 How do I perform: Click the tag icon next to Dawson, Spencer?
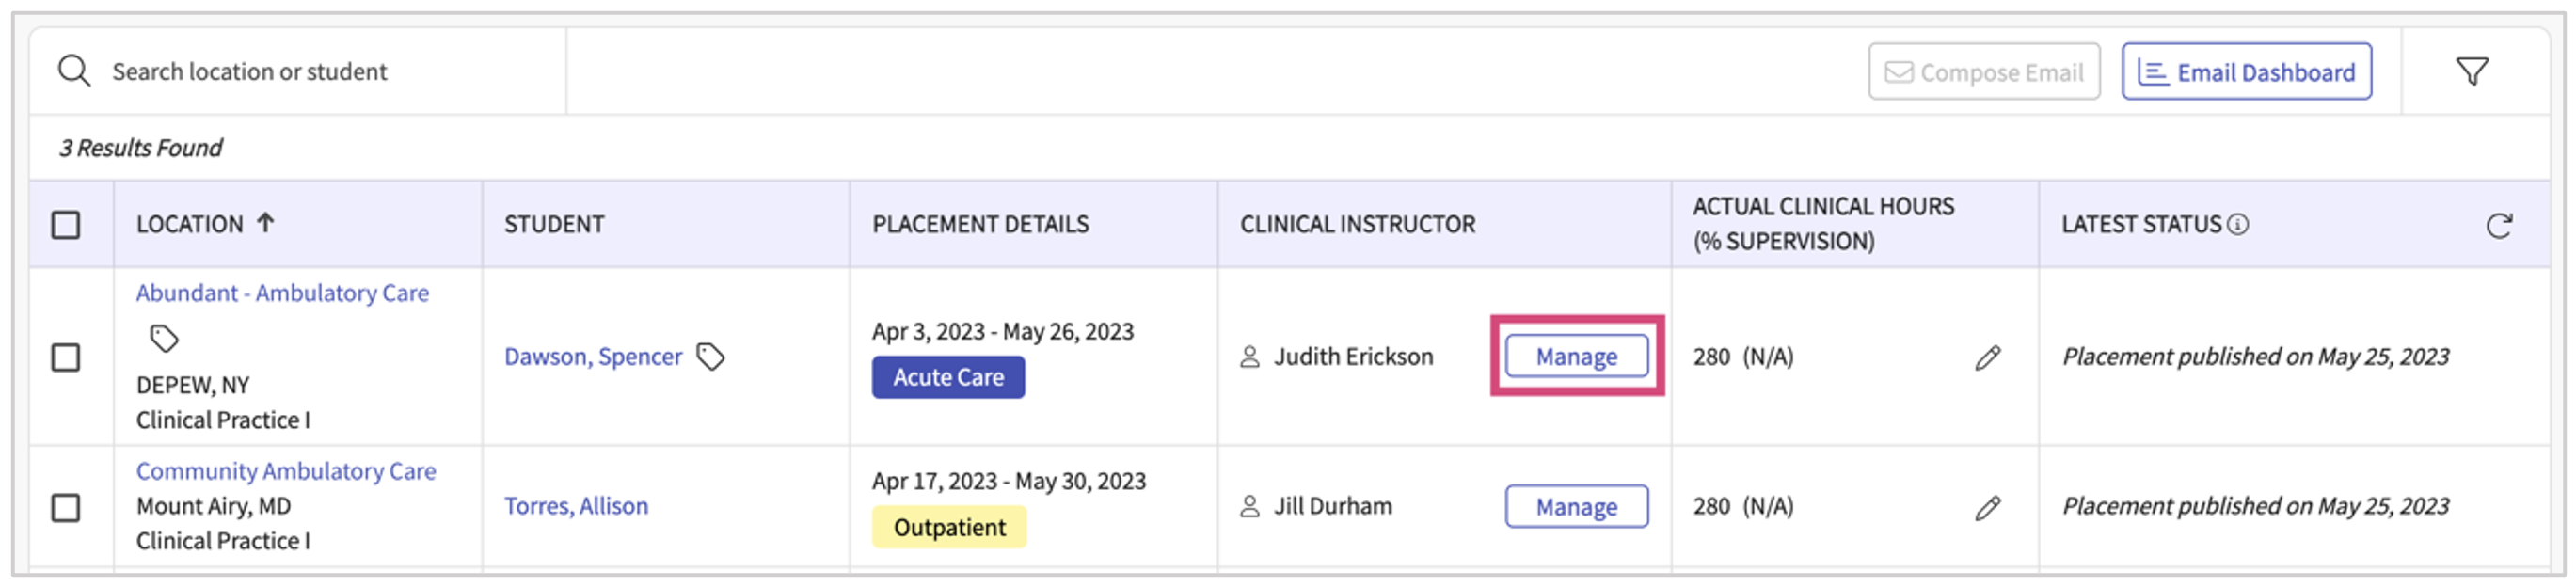pos(710,357)
